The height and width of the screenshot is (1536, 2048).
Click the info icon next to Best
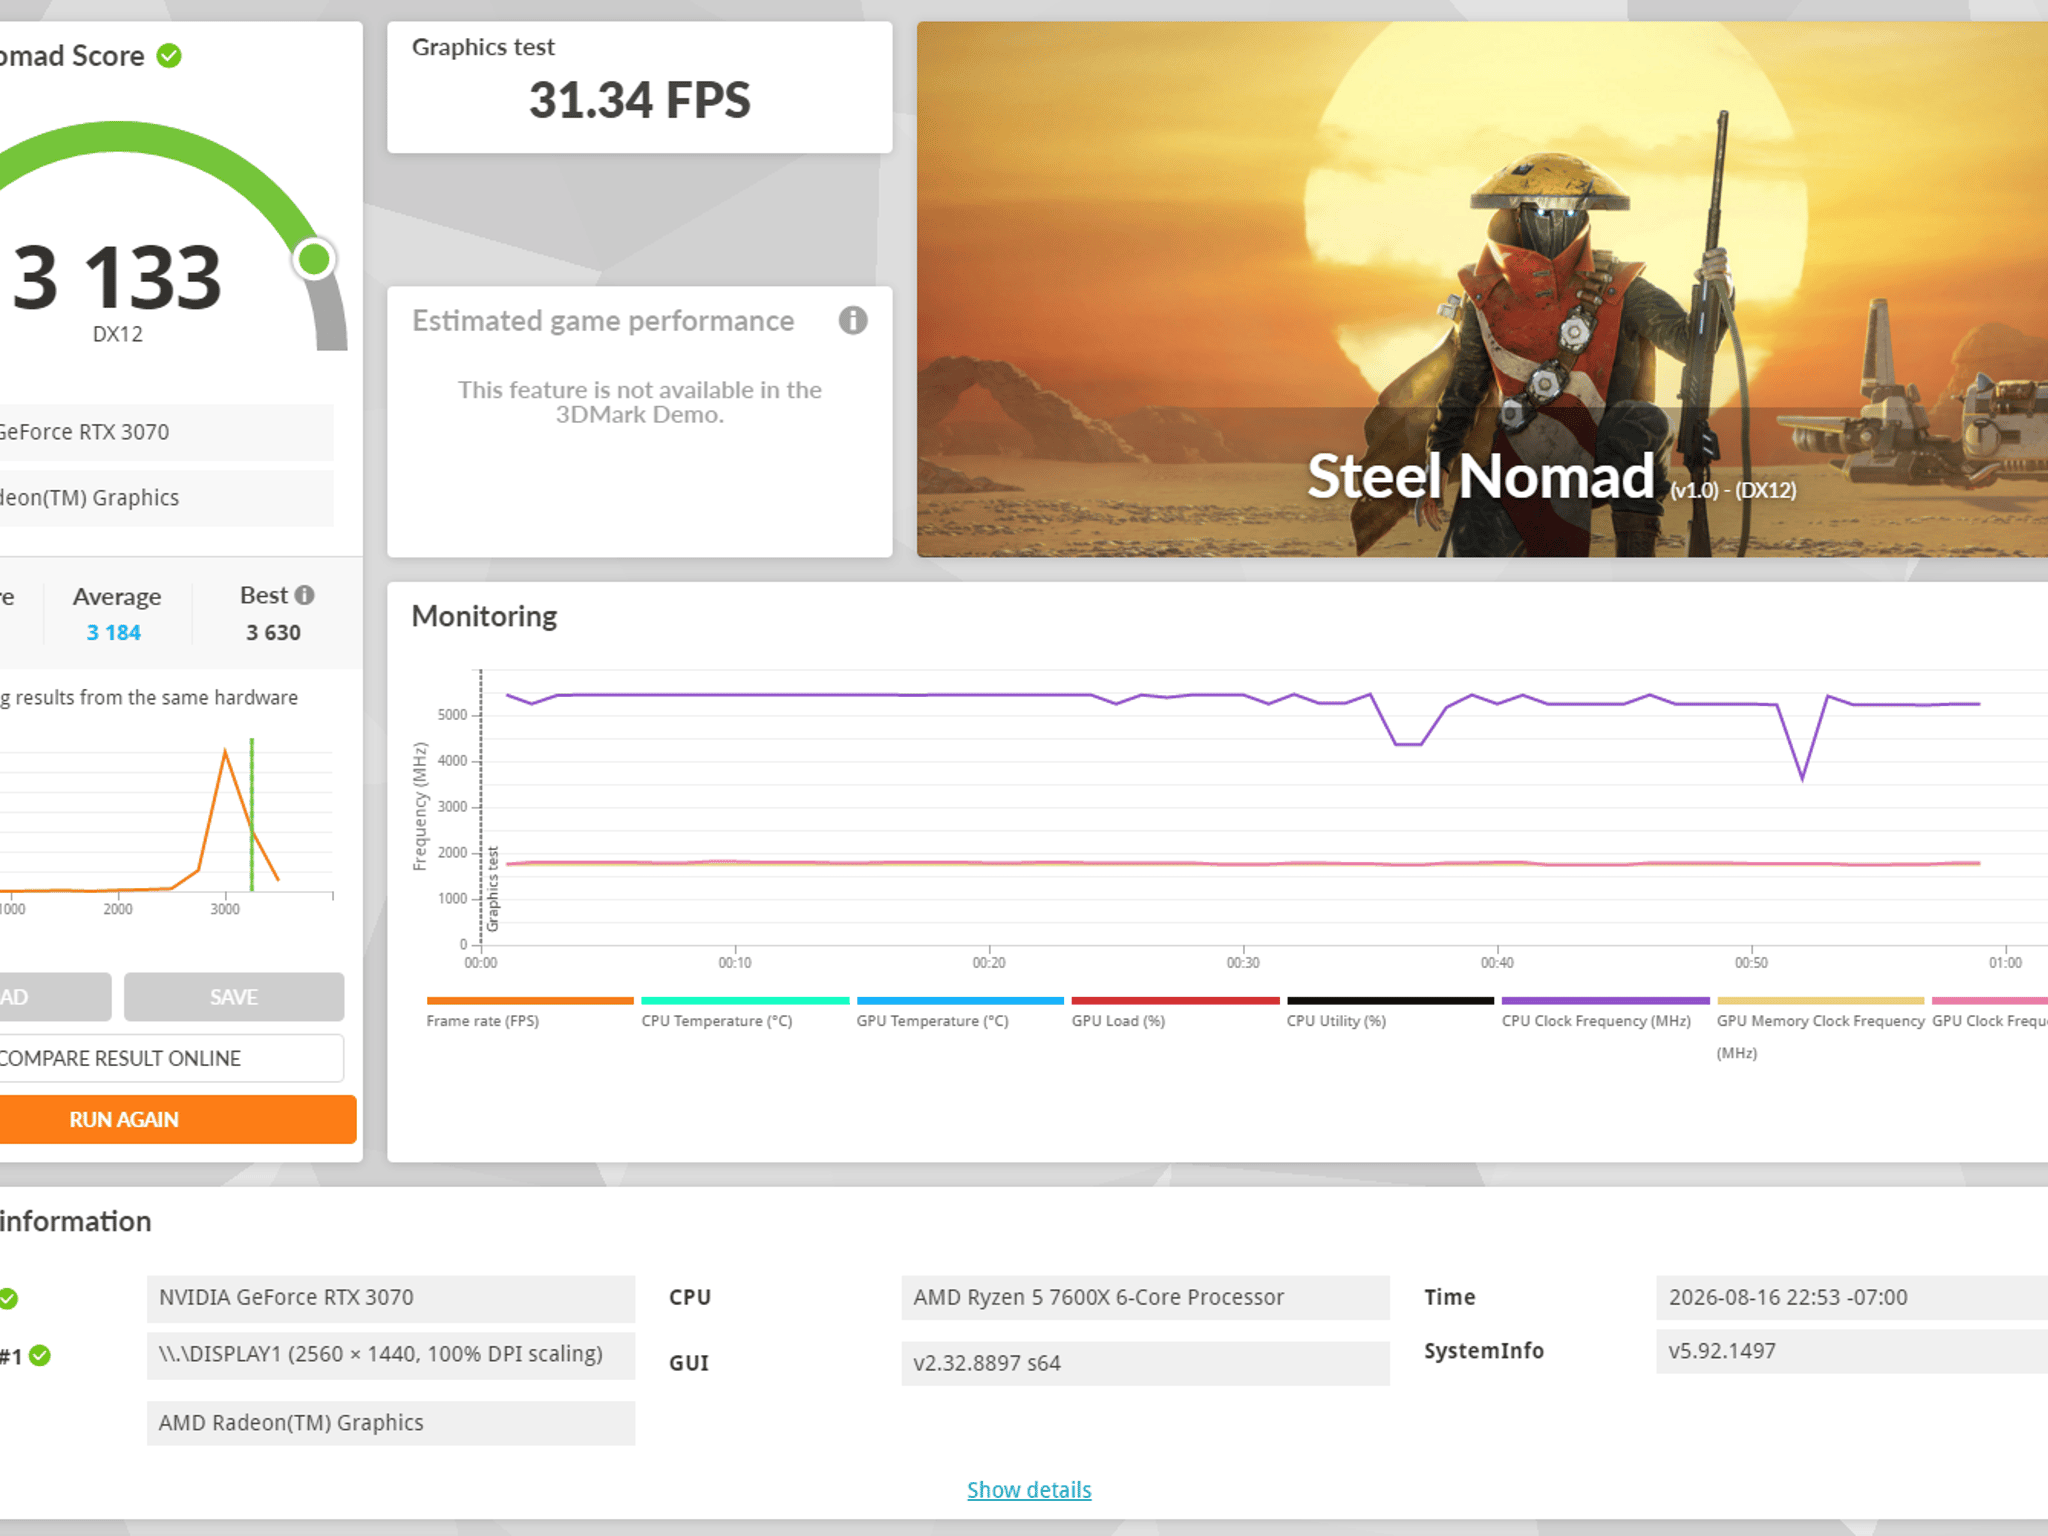point(305,595)
